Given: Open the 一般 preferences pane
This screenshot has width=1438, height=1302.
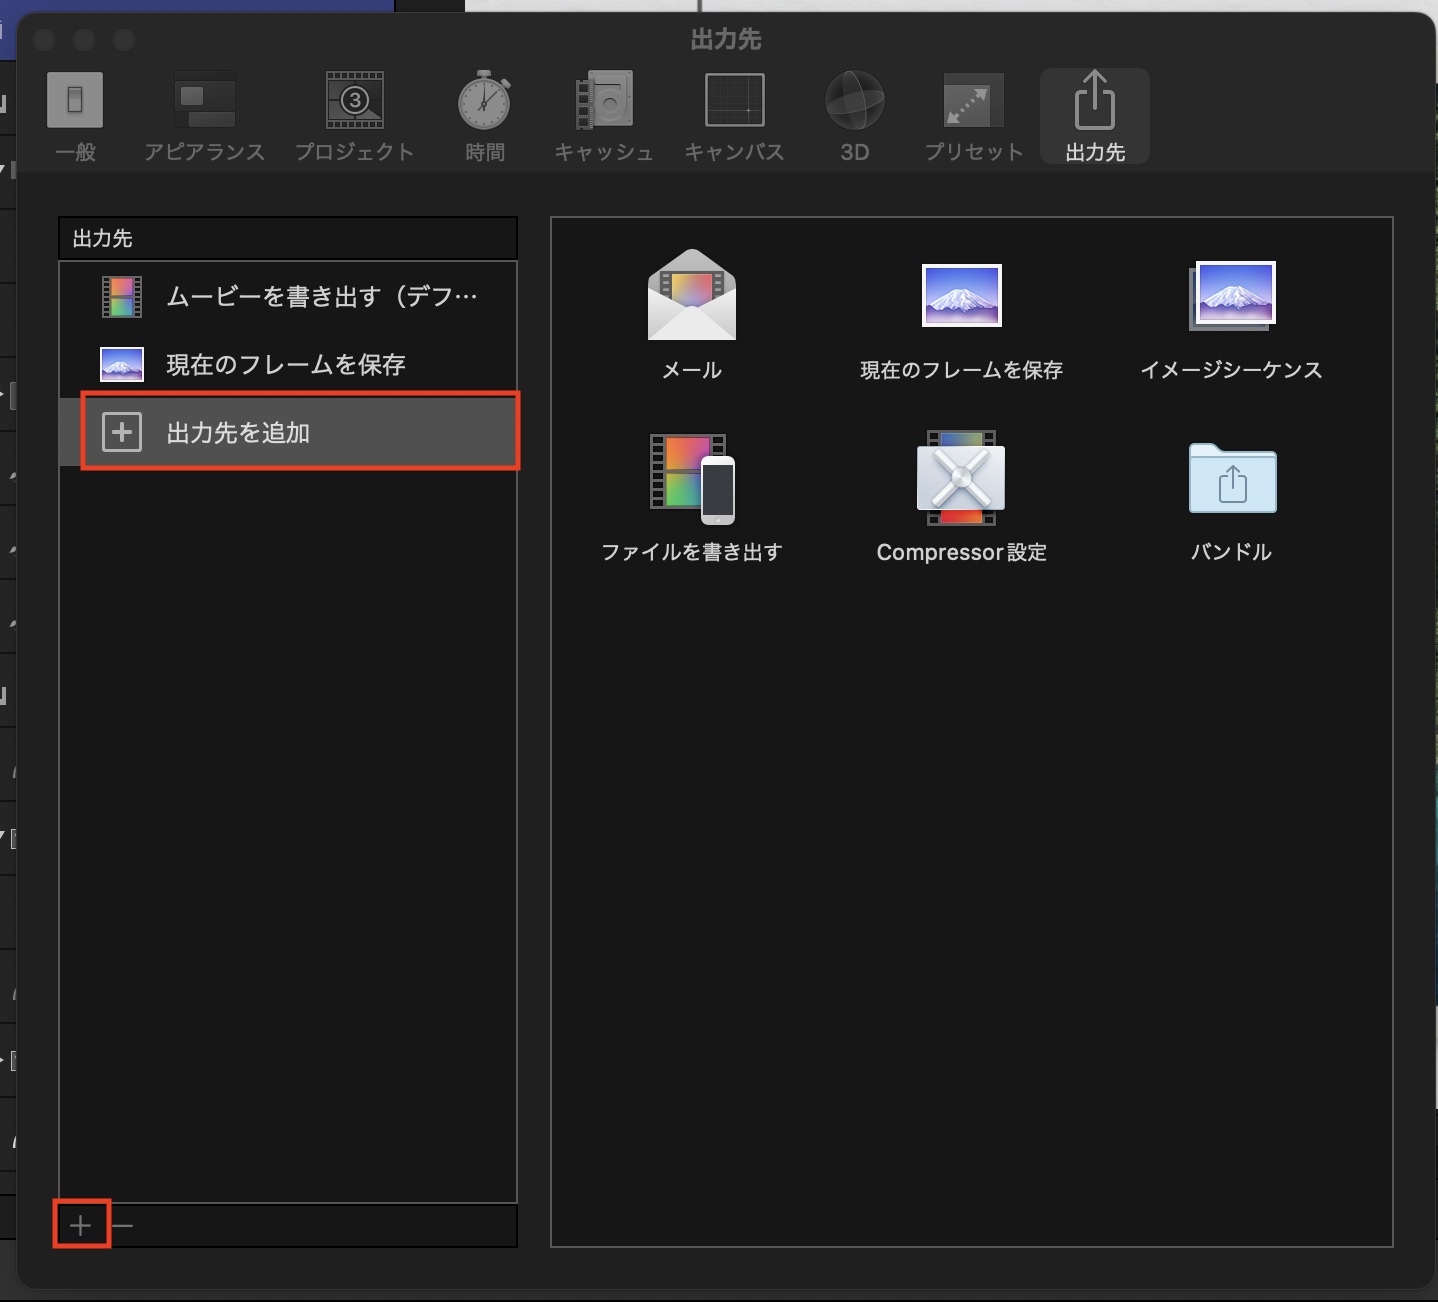Looking at the screenshot, I should tap(75, 116).
